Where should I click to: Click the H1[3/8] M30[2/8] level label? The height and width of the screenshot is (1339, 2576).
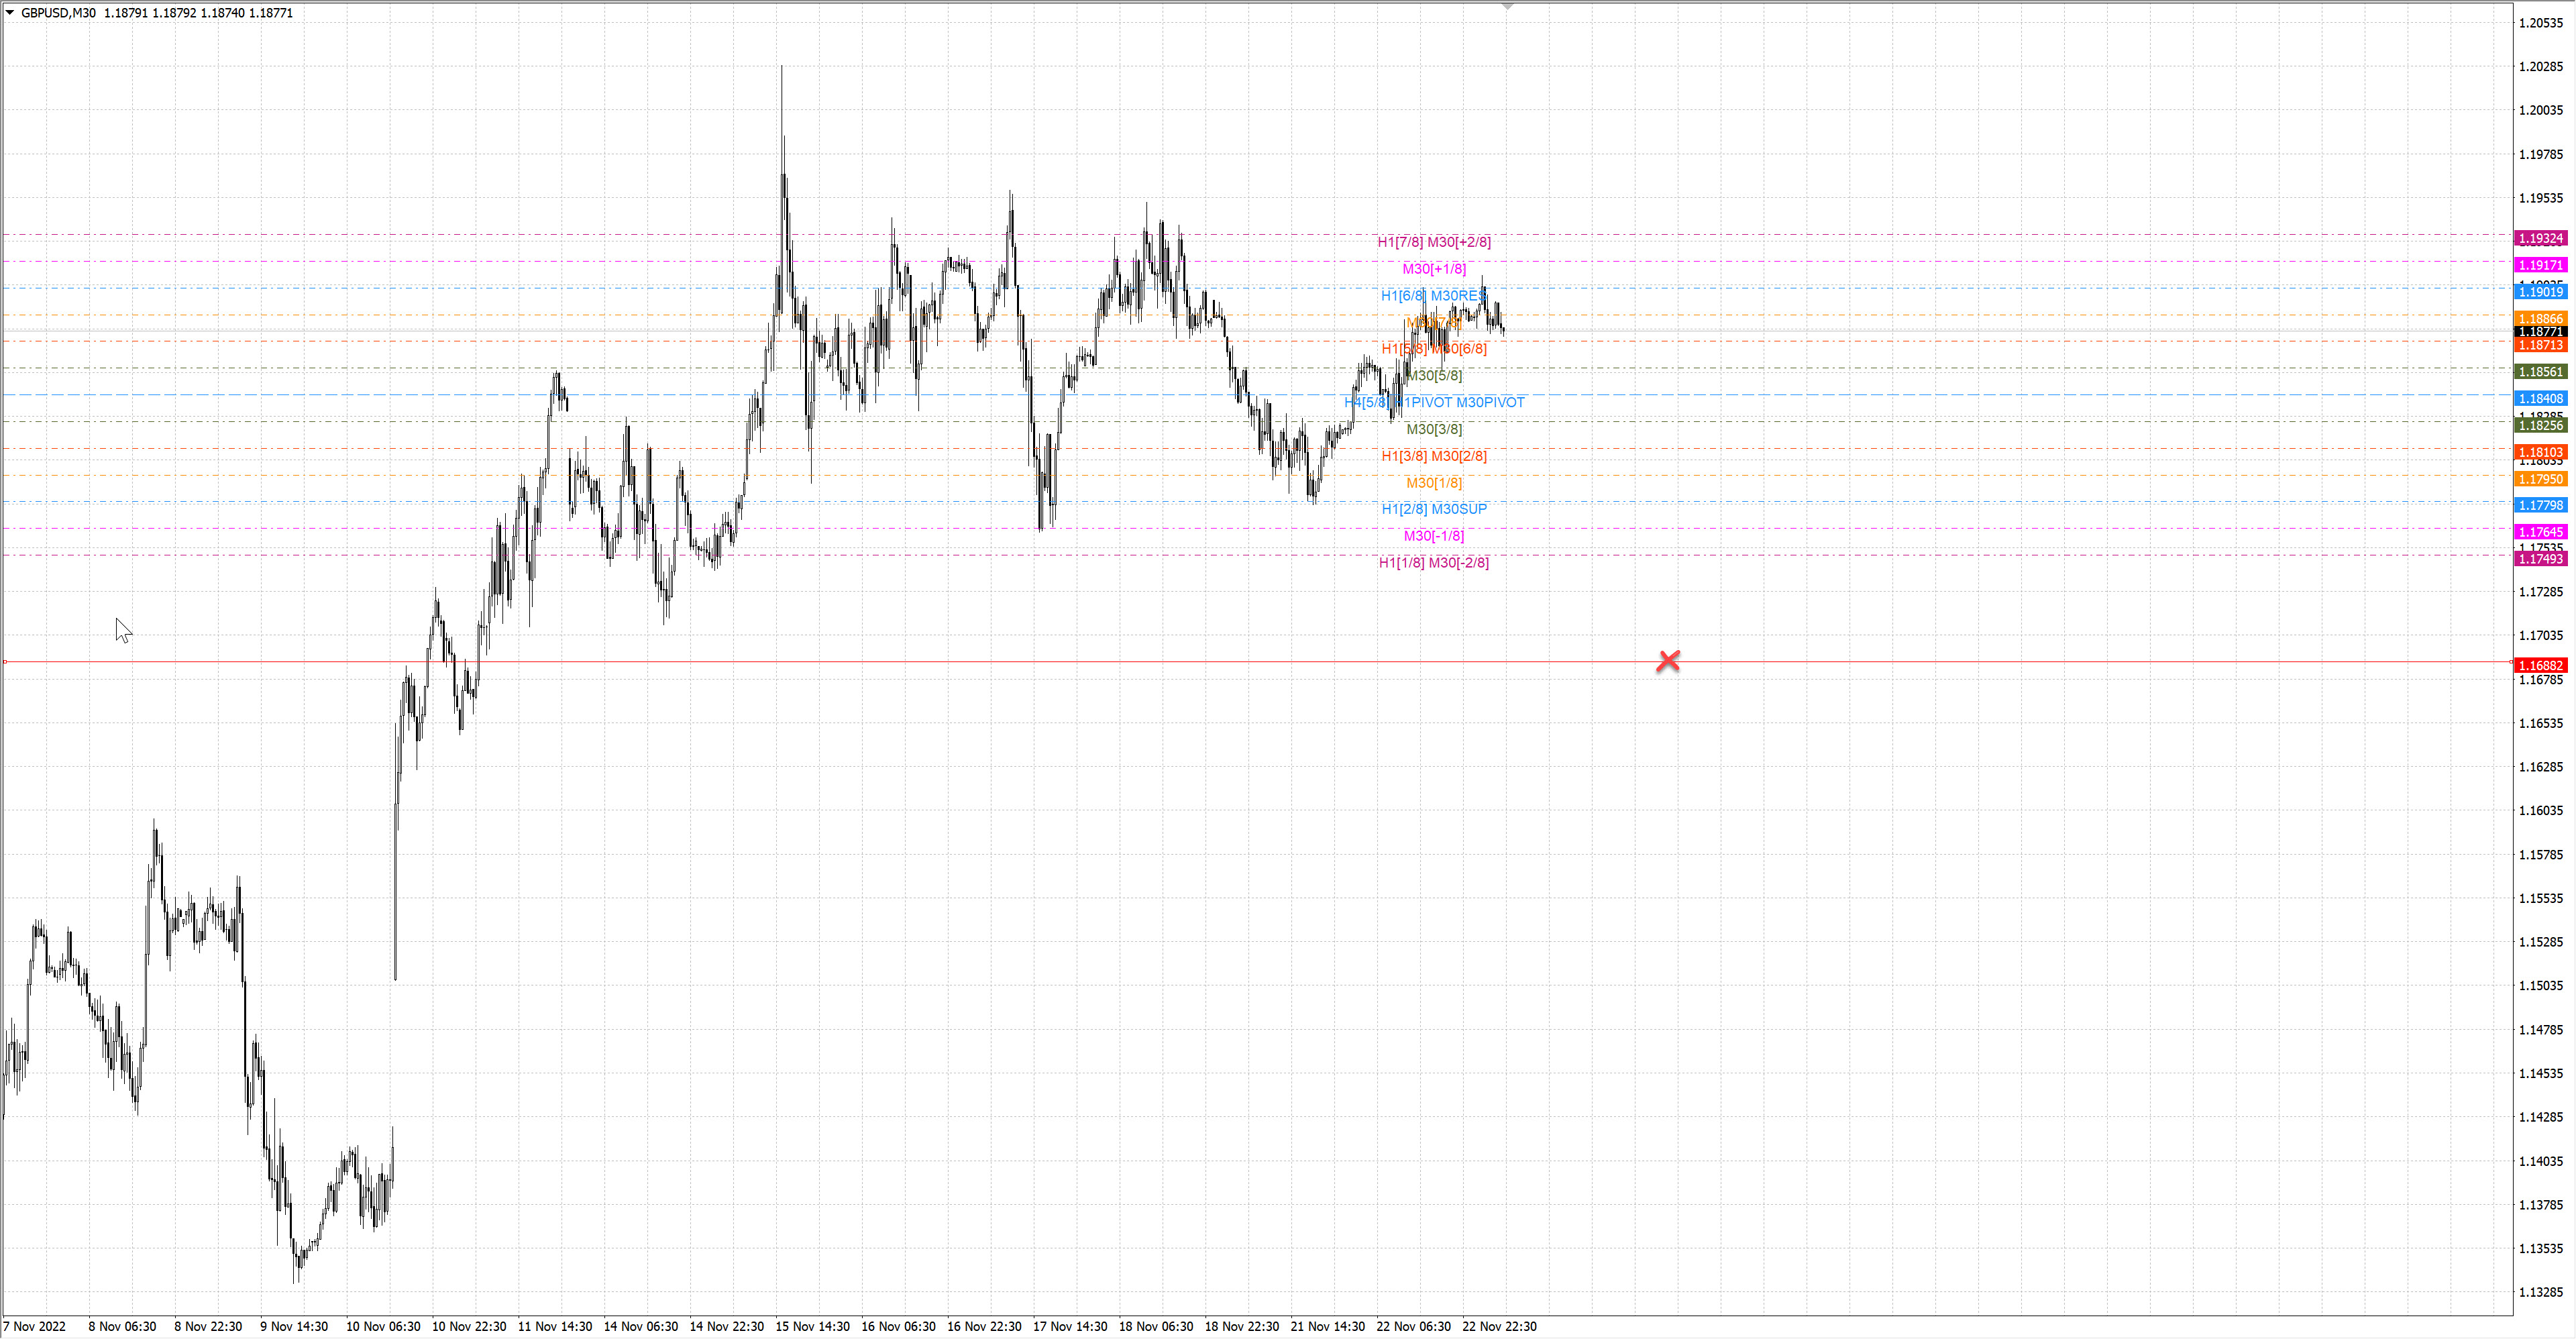1433,456
